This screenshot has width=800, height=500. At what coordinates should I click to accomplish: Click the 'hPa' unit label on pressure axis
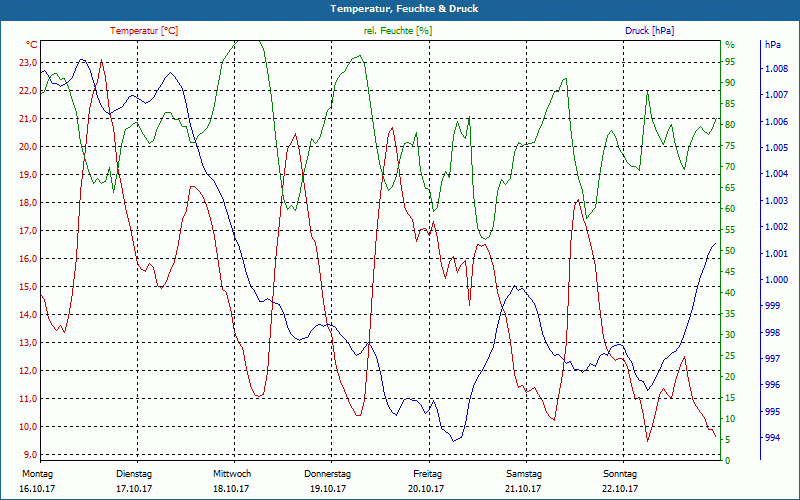click(773, 45)
